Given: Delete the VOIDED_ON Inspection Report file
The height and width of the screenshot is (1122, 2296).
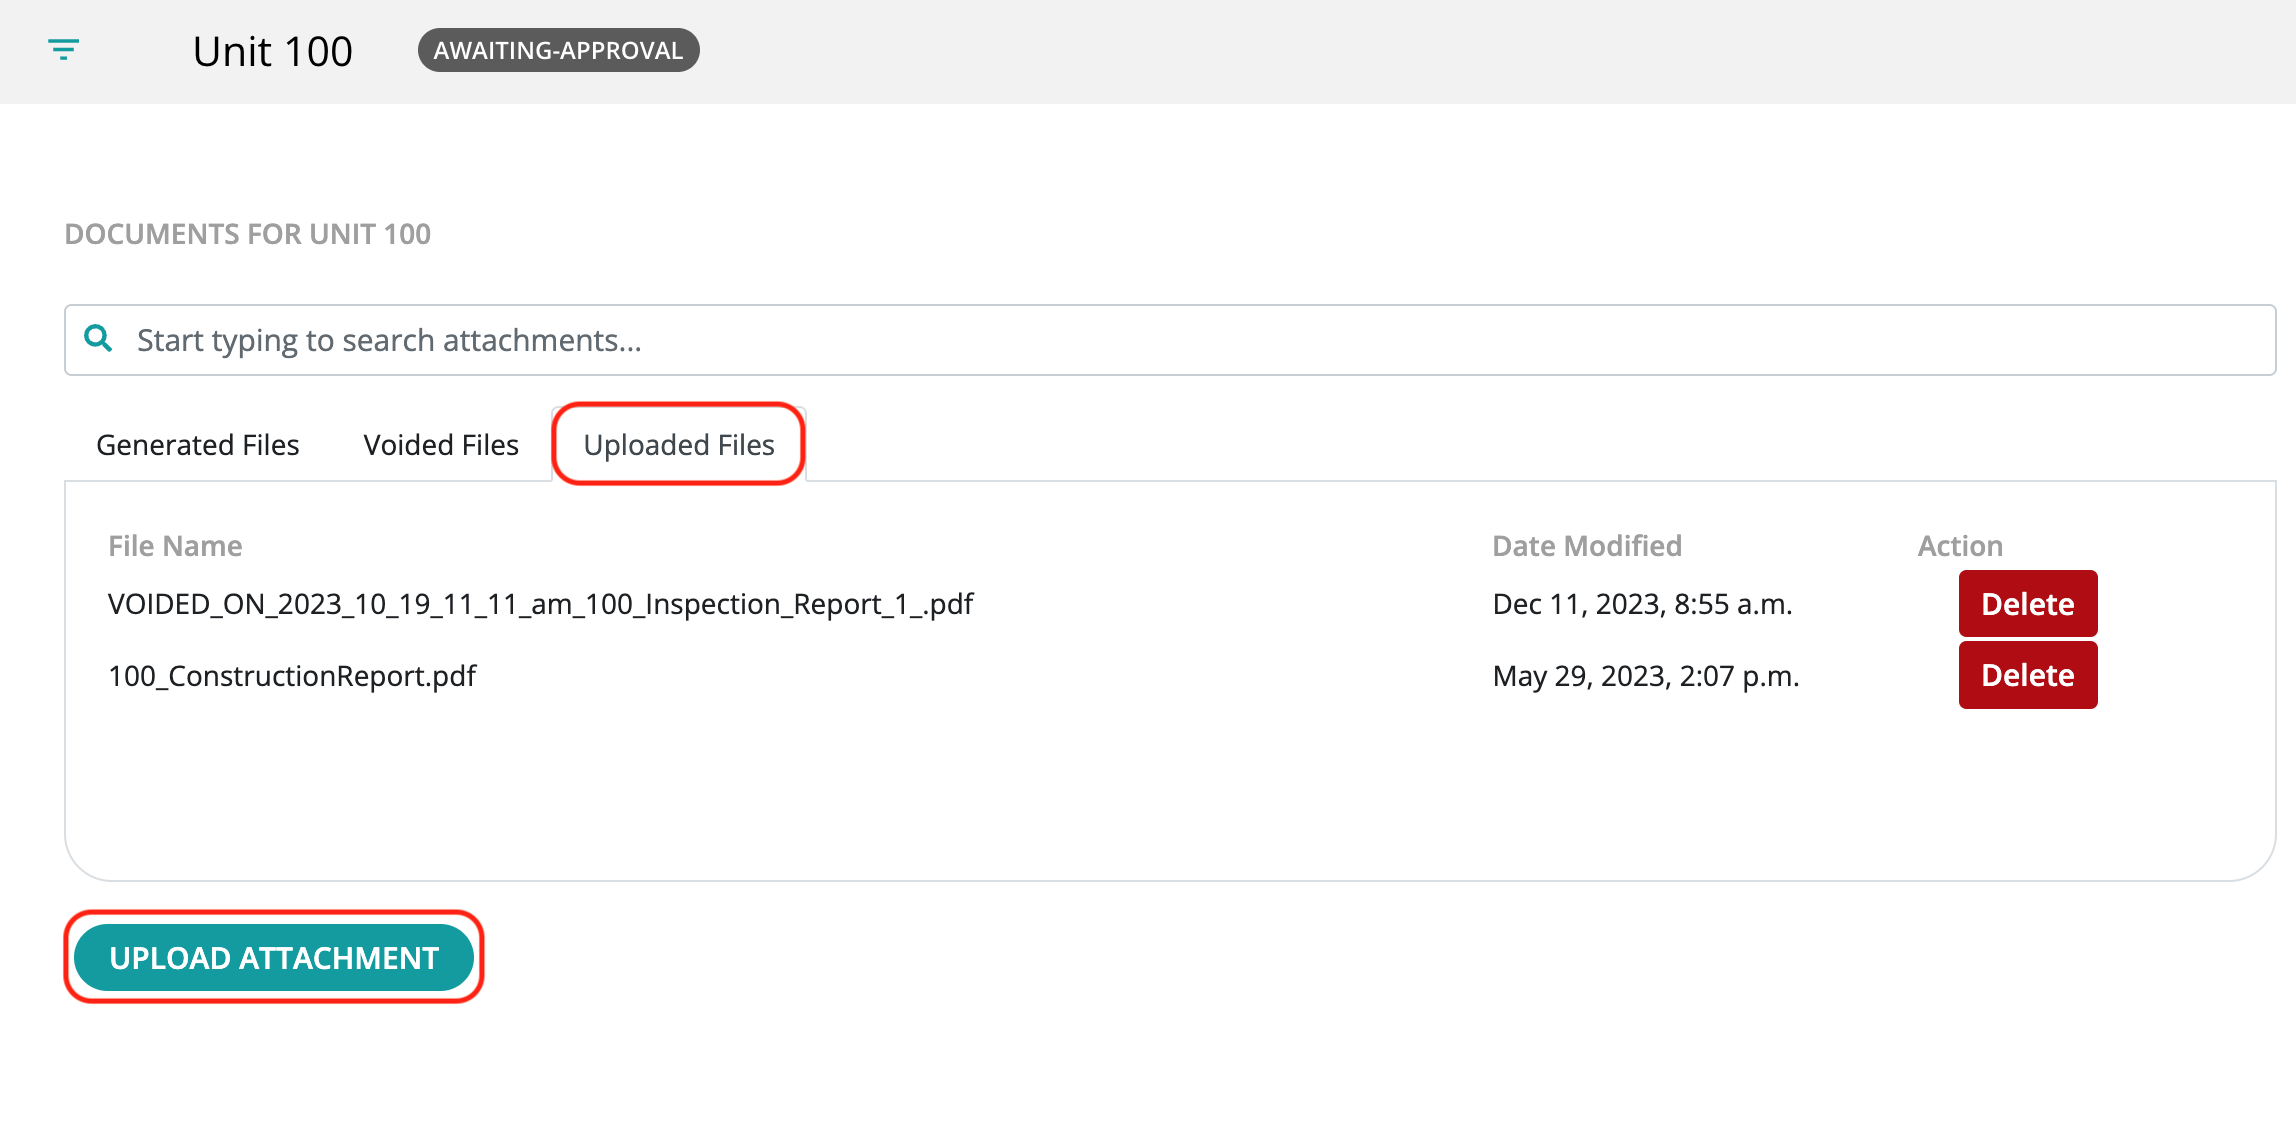Looking at the screenshot, I should point(2028,604).
